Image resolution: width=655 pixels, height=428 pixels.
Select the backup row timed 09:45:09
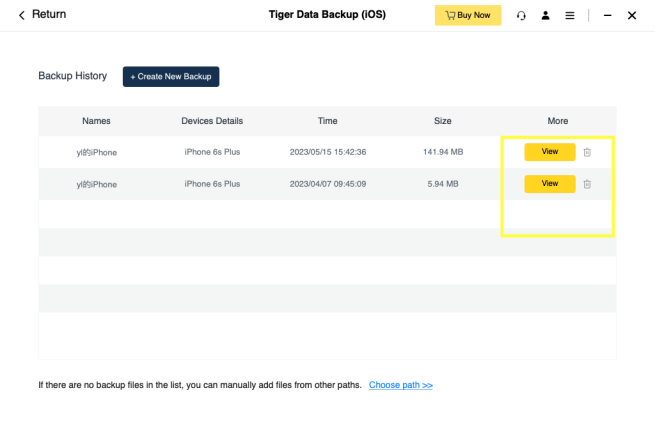tap(327, 184)
